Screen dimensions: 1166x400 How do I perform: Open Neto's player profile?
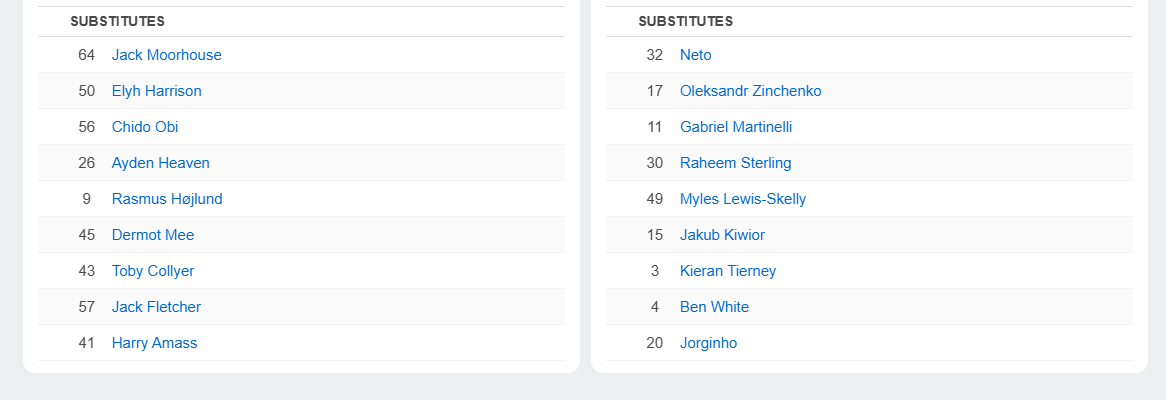tap(695, 55)
